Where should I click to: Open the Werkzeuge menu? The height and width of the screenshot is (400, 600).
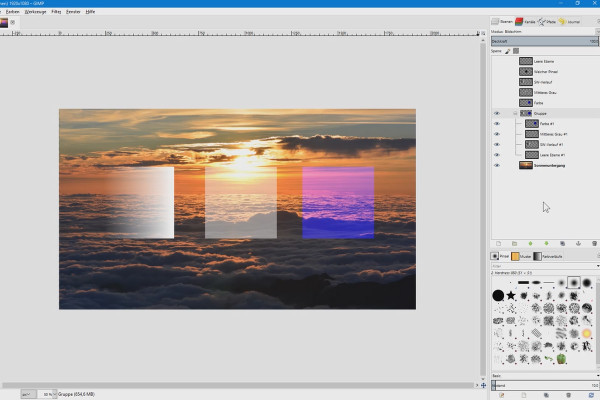click(x=35, y=12)
